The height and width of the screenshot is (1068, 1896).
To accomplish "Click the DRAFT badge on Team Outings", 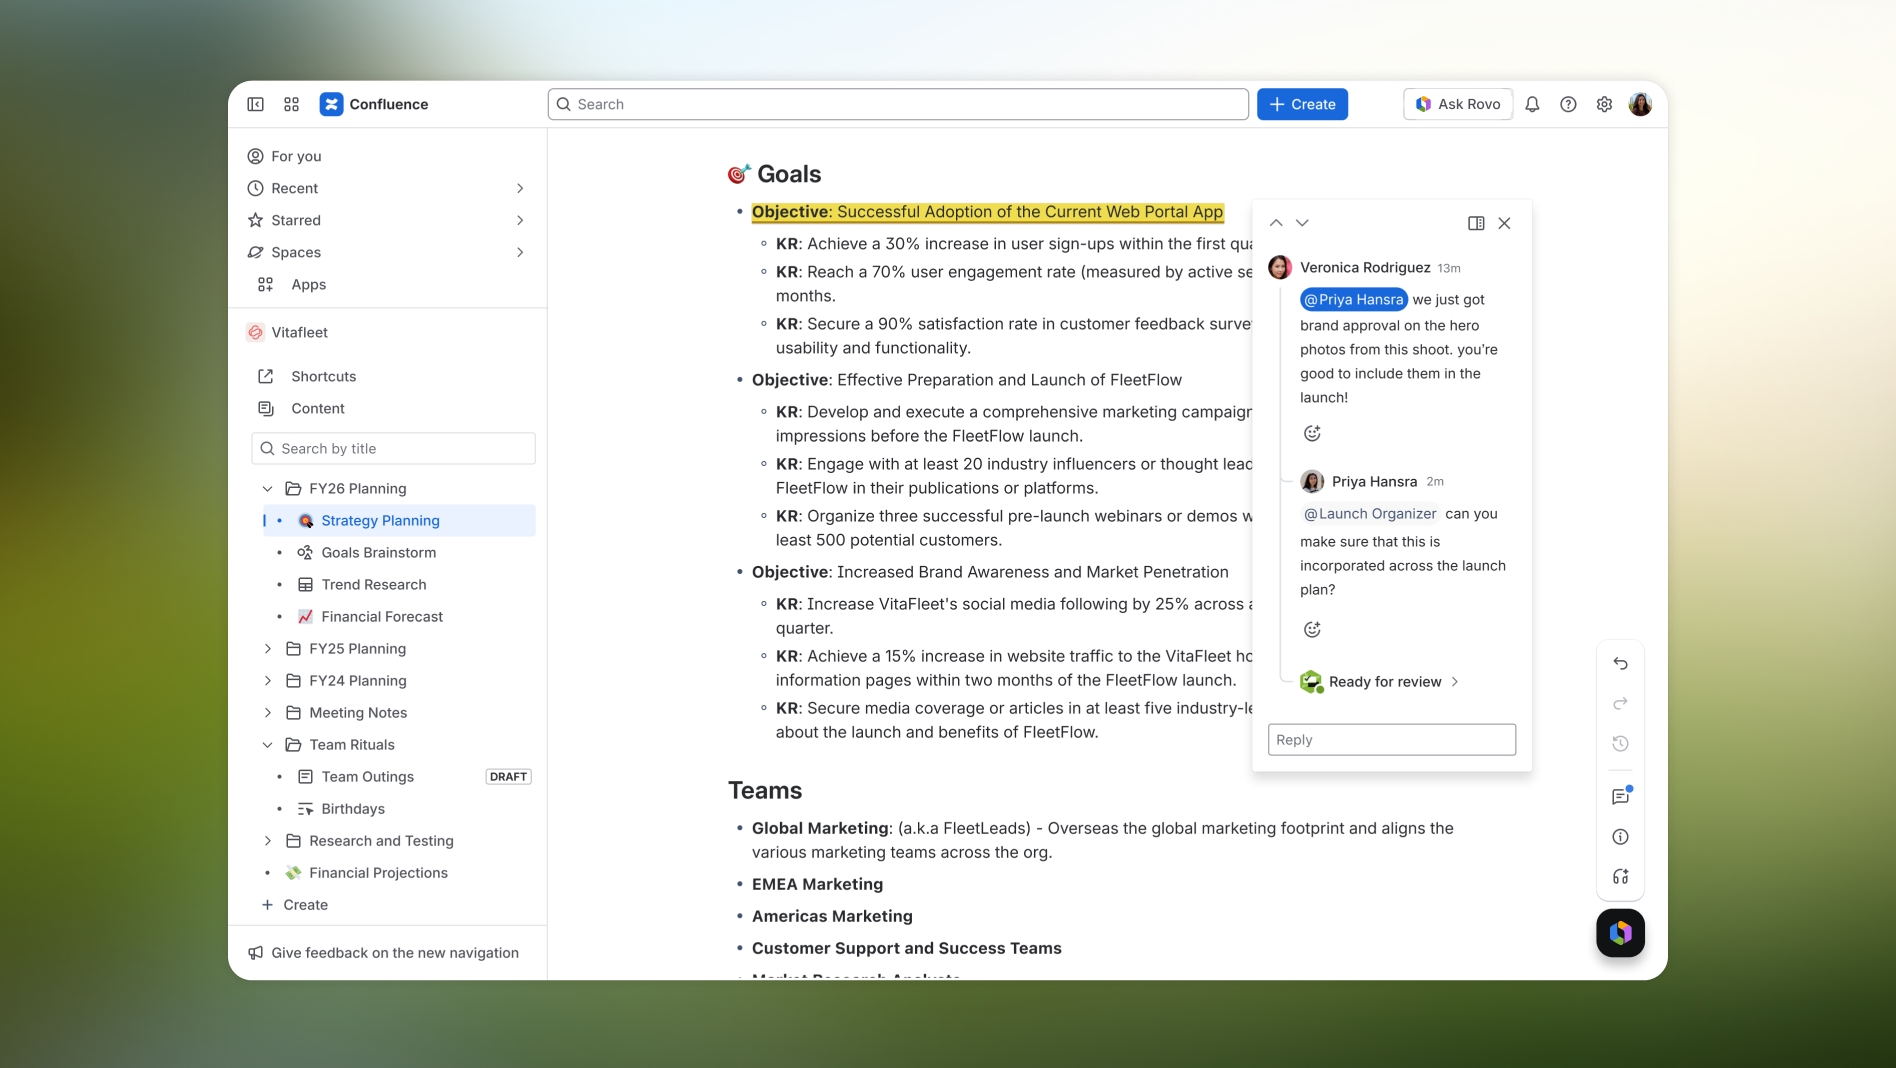I will coord(508,777).
